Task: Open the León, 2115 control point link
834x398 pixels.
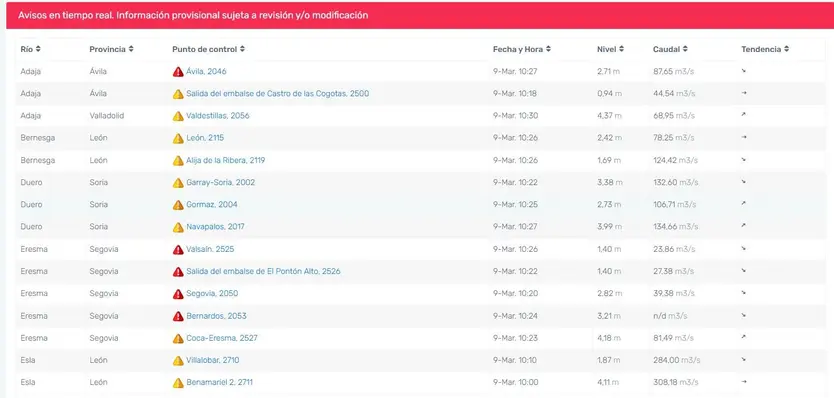Action: click(205, 138)
